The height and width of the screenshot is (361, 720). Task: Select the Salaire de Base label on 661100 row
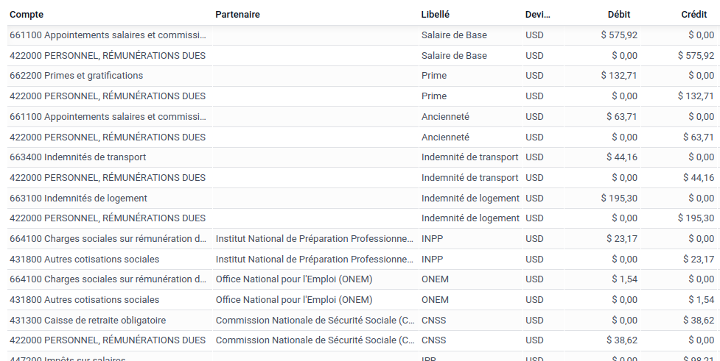click(x=454, y=35)
